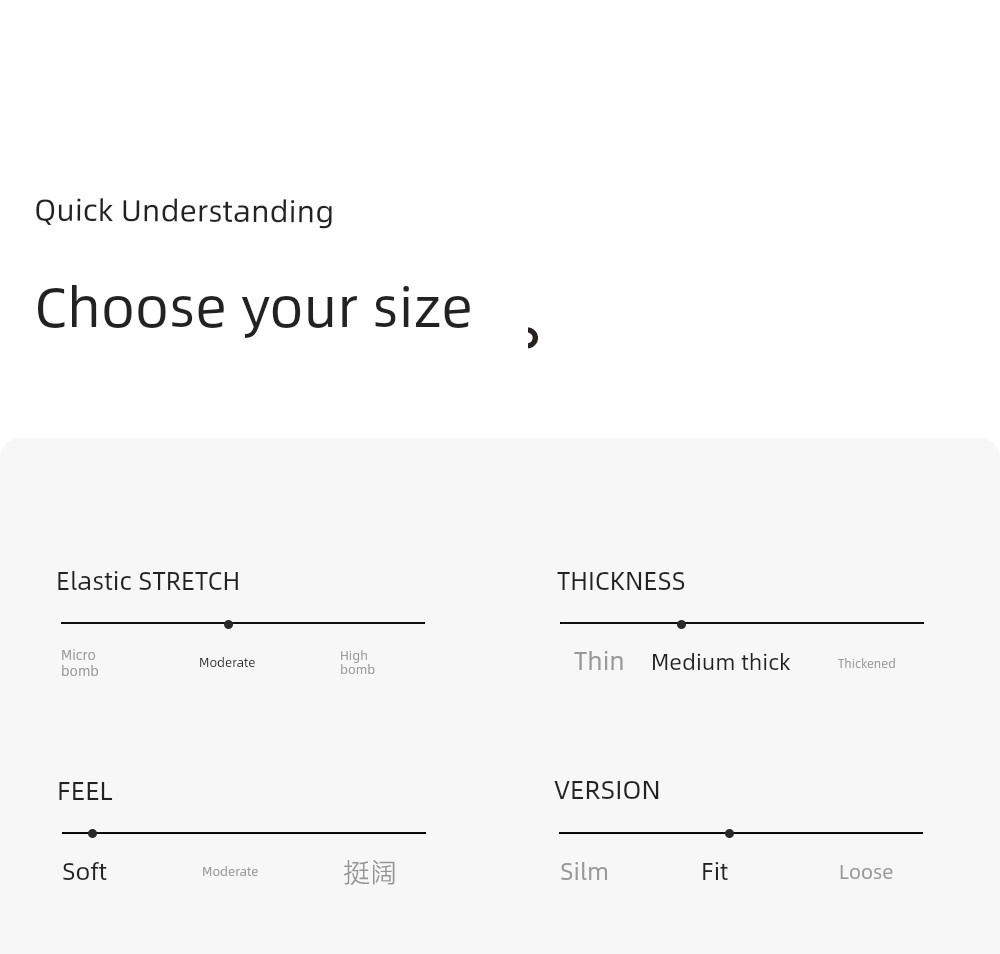Screen dimensions: 1000x954
Task: Click the Choose your size heading
Action: (253, 309)
